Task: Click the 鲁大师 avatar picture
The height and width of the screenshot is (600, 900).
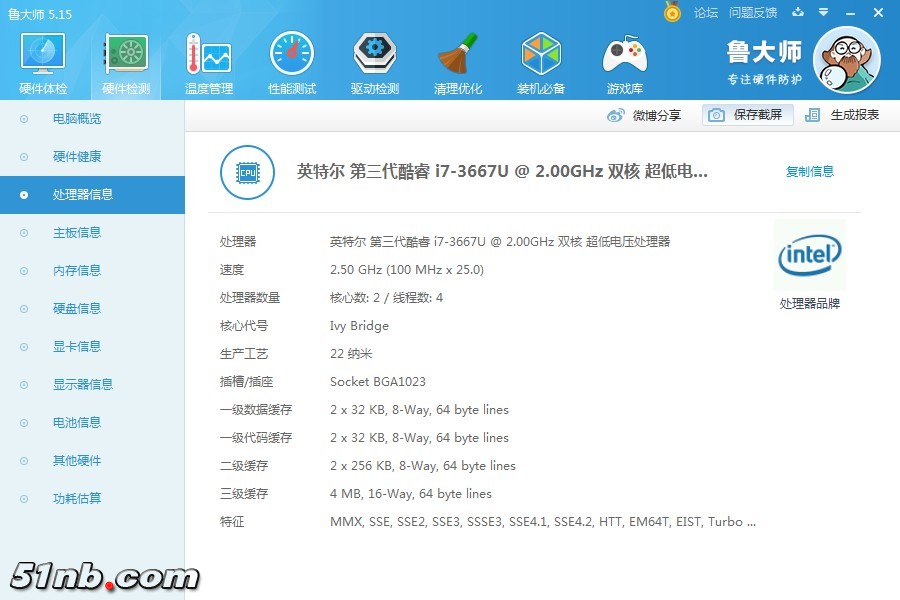Action: click(x=846, y=60)
